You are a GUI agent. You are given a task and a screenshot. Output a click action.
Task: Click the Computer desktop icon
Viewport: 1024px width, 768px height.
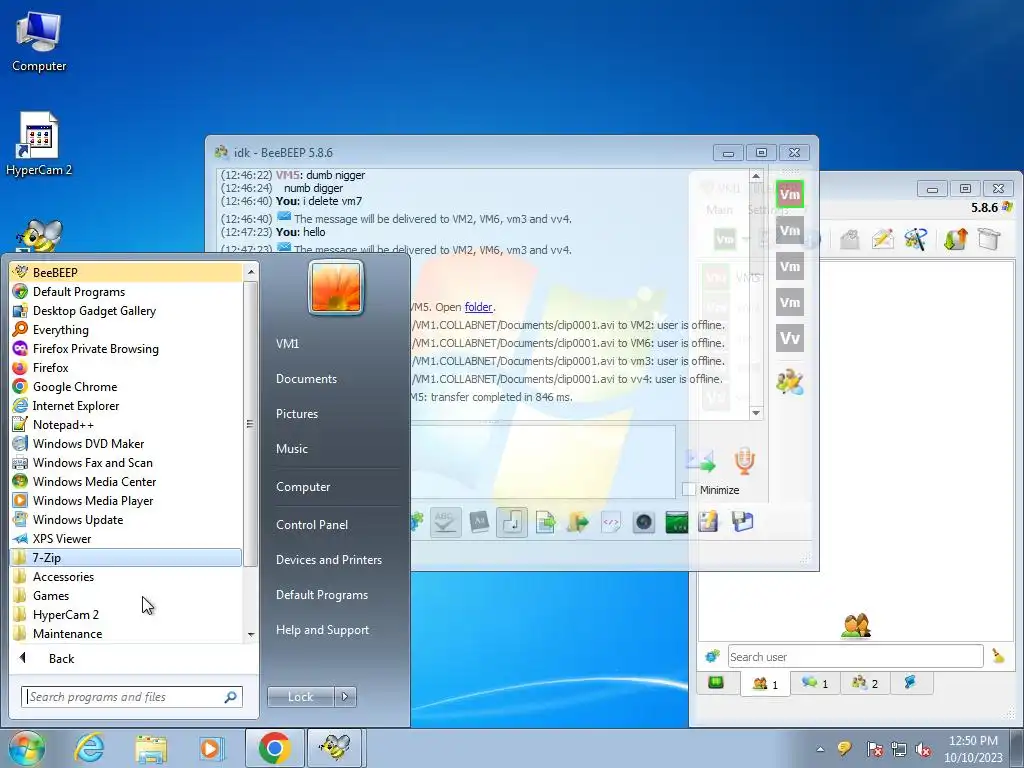click(39, 42)
